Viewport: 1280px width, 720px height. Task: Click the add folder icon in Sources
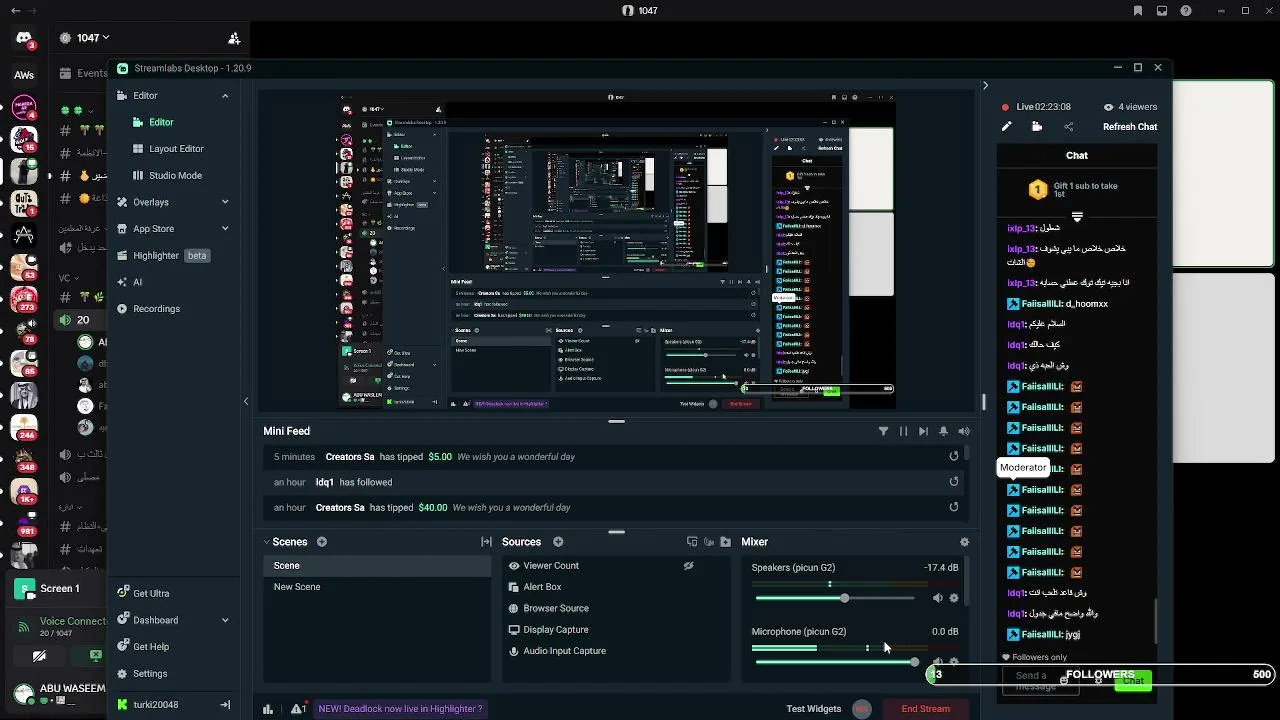point(726,542)
